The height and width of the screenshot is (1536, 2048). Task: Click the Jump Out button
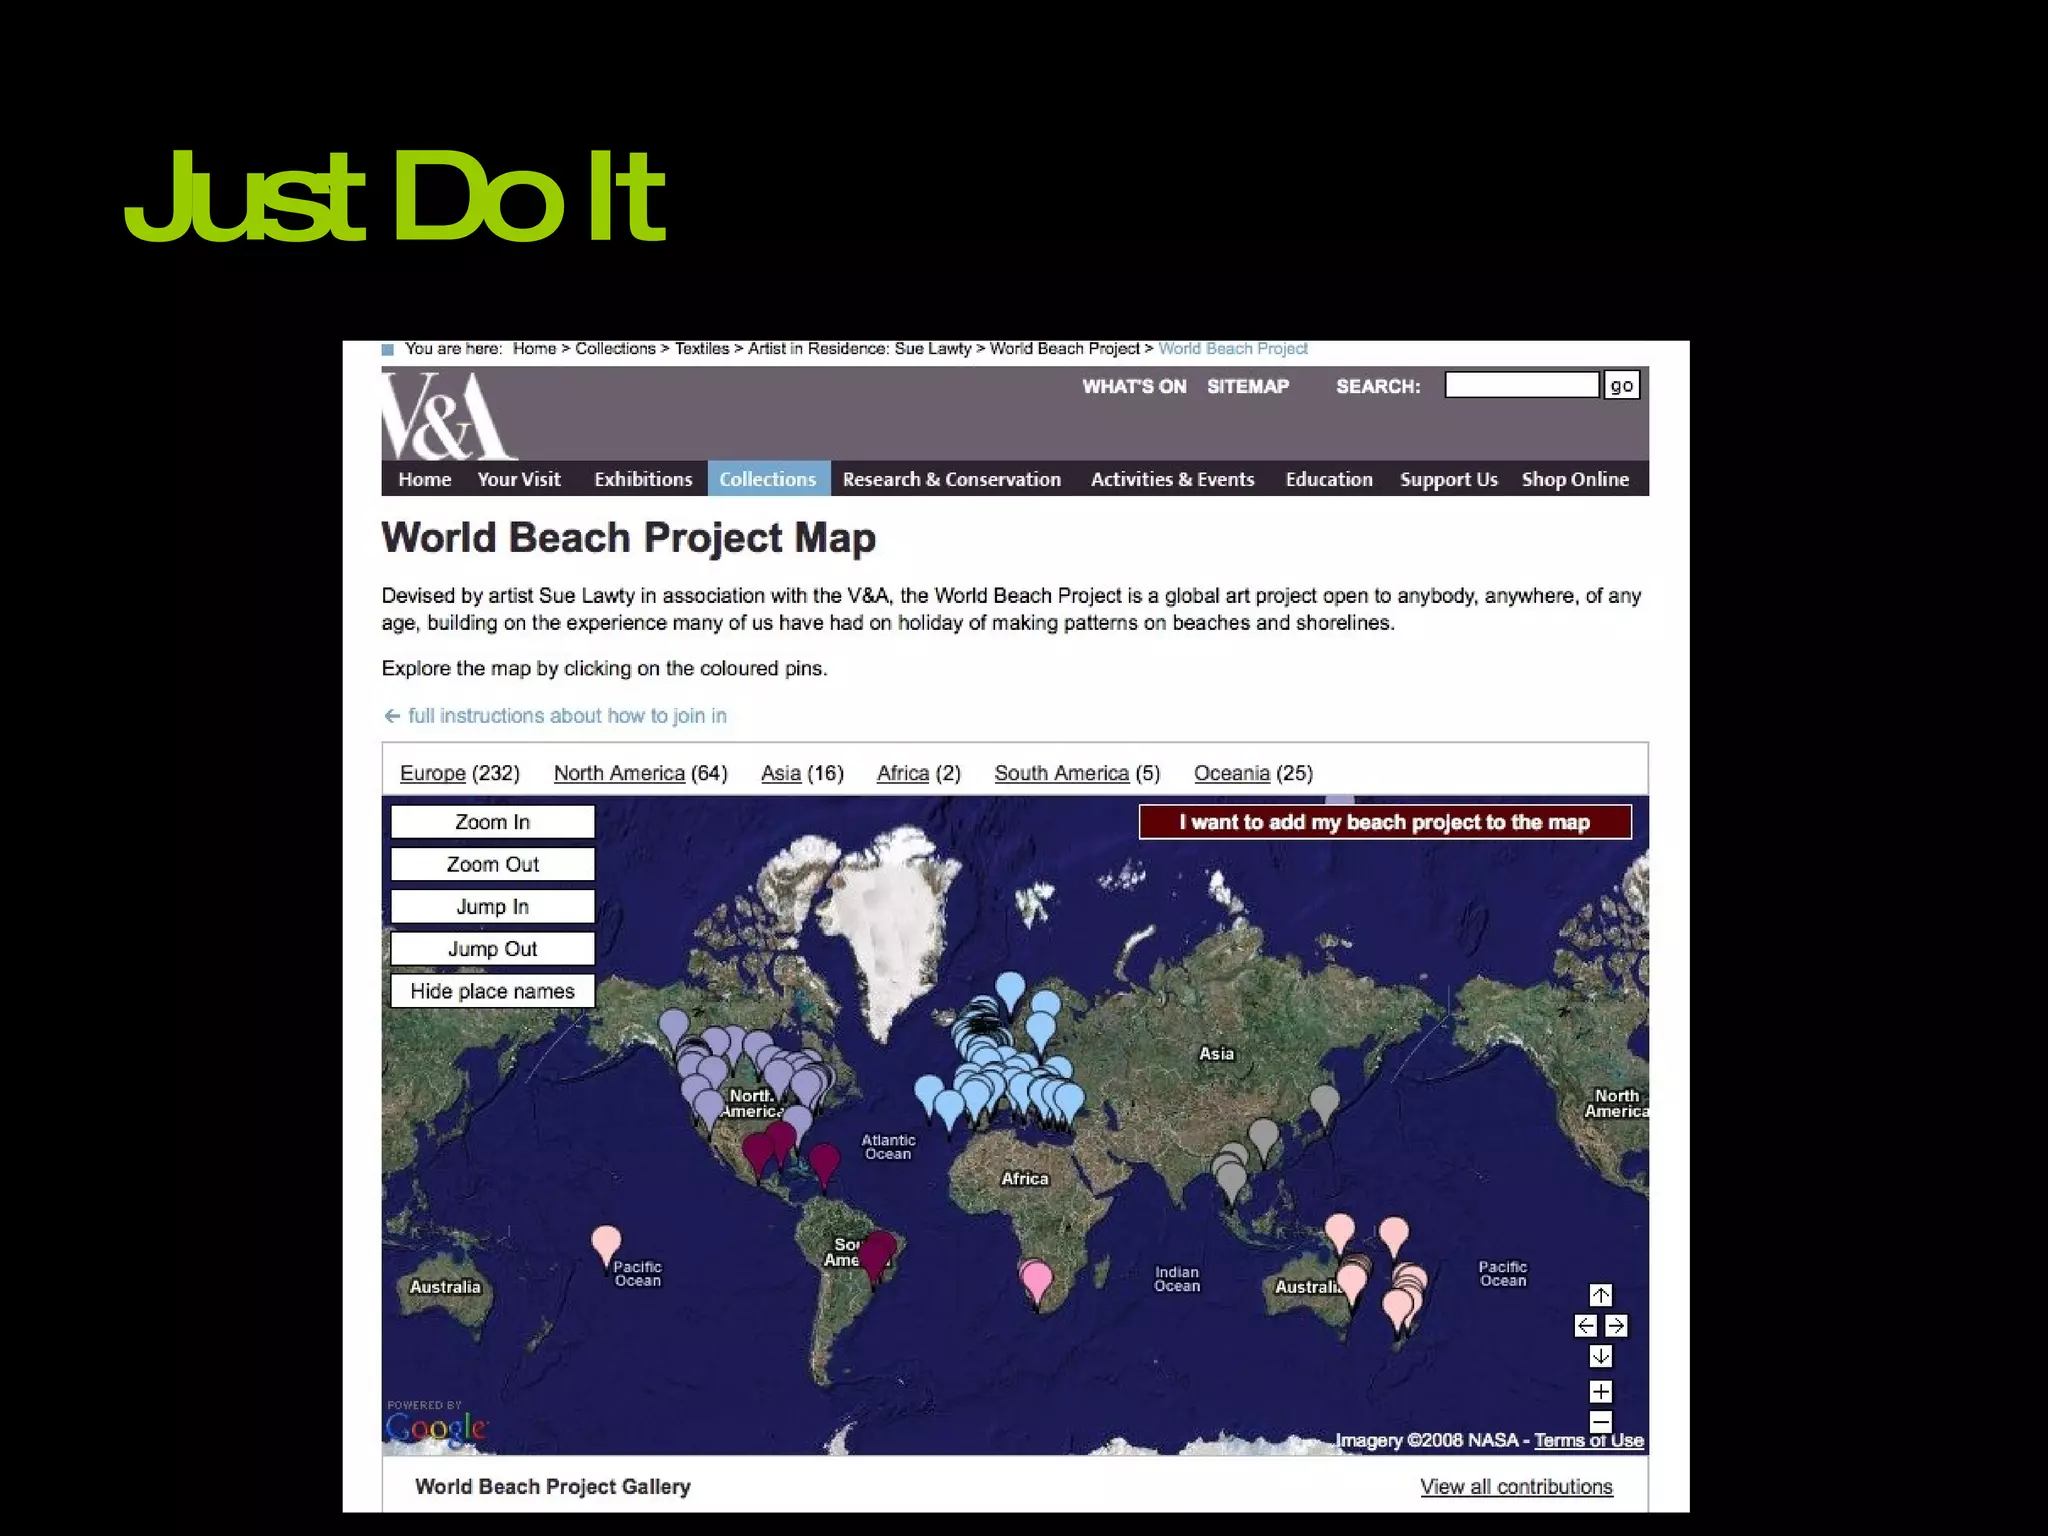coord(492,949)
